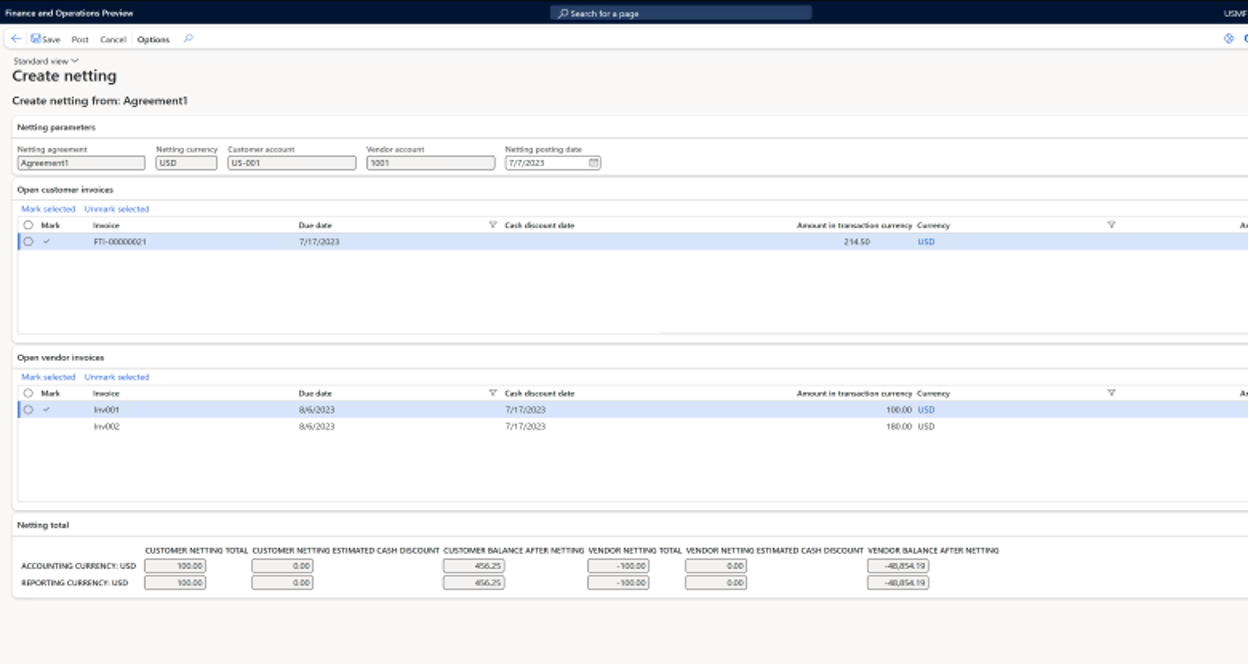Open the Options menu

pyautogui.click(x=153, y=40)
